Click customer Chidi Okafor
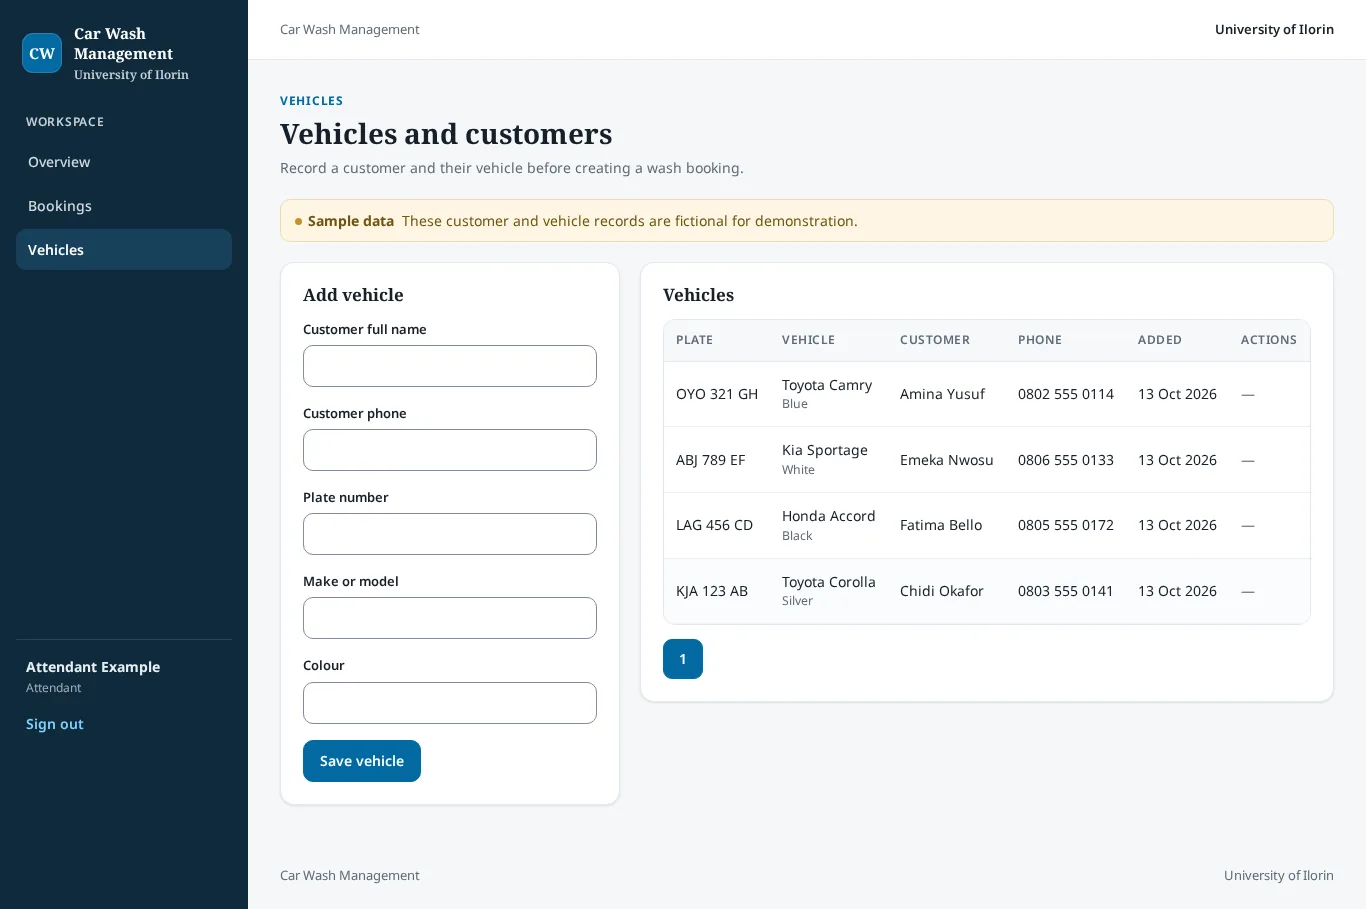 click(x=942, y=591)
